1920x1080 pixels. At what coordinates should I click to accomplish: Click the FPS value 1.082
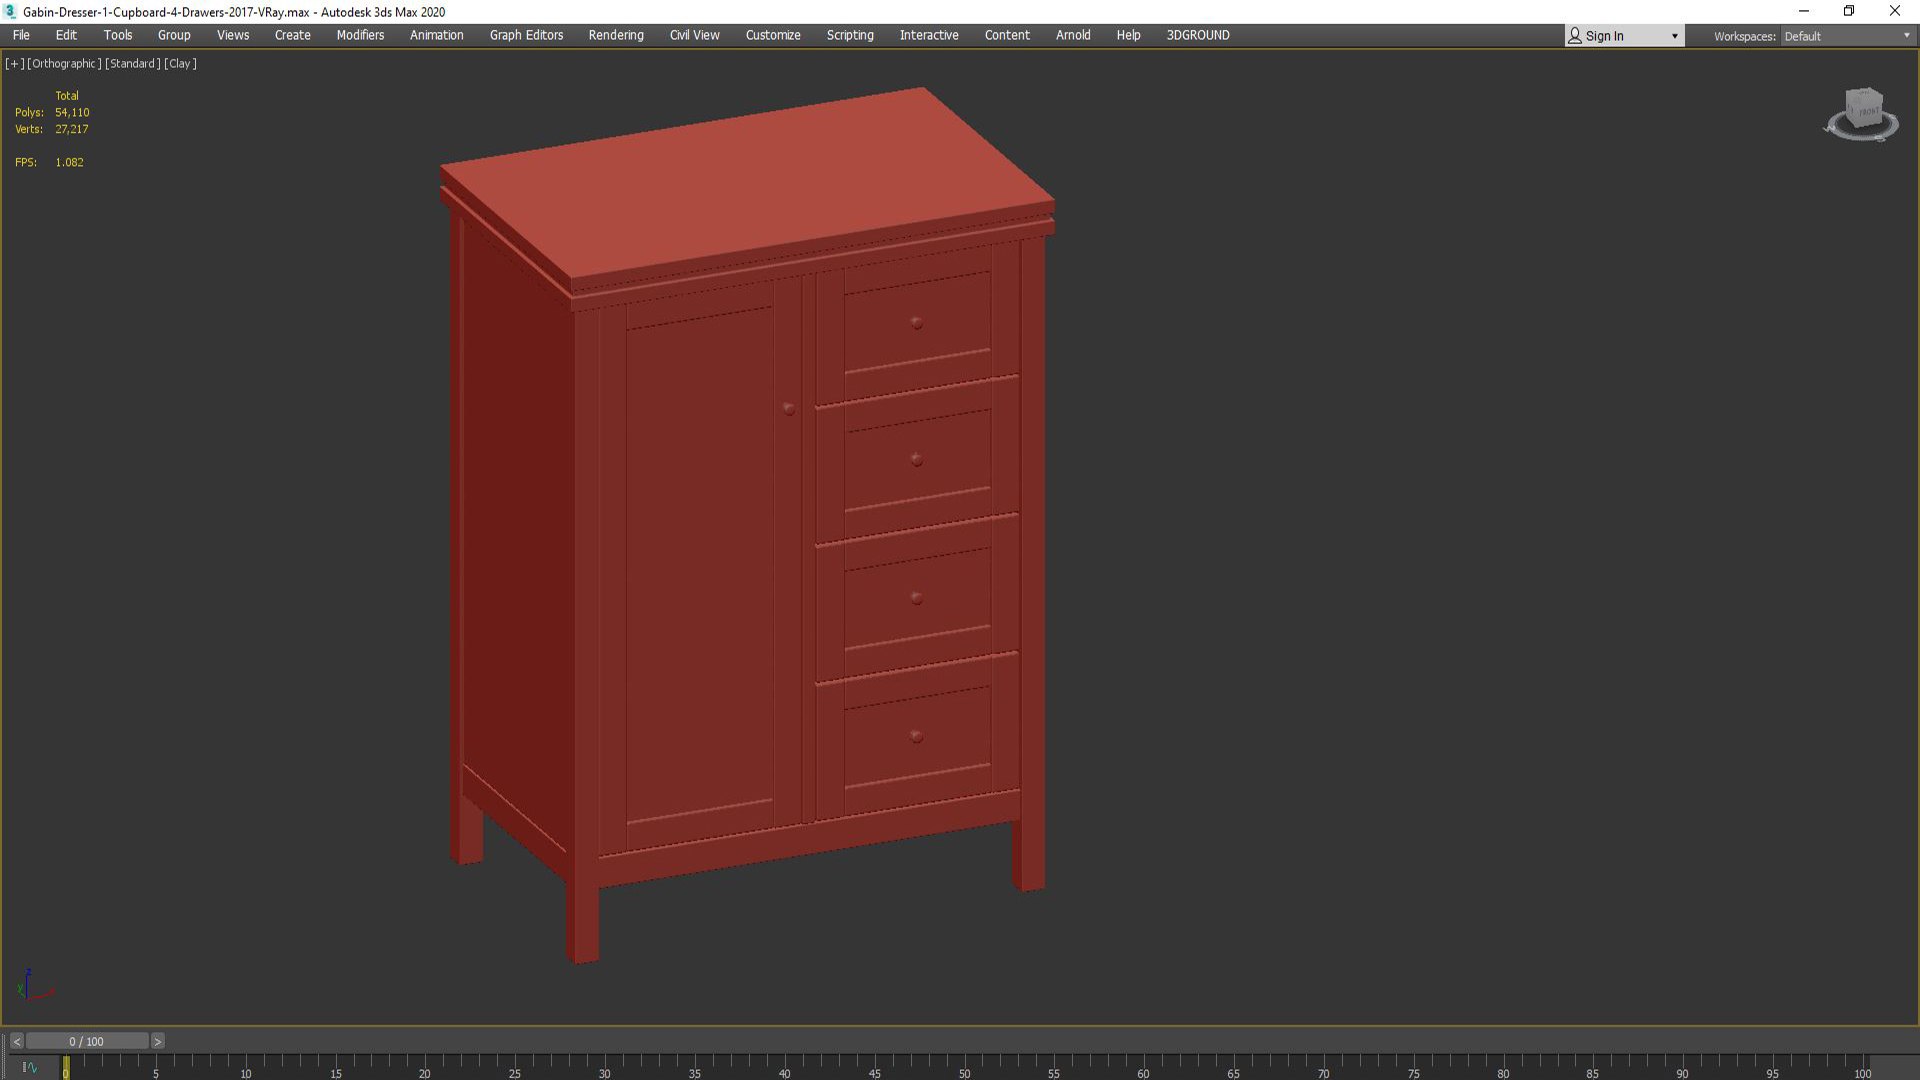69,162
